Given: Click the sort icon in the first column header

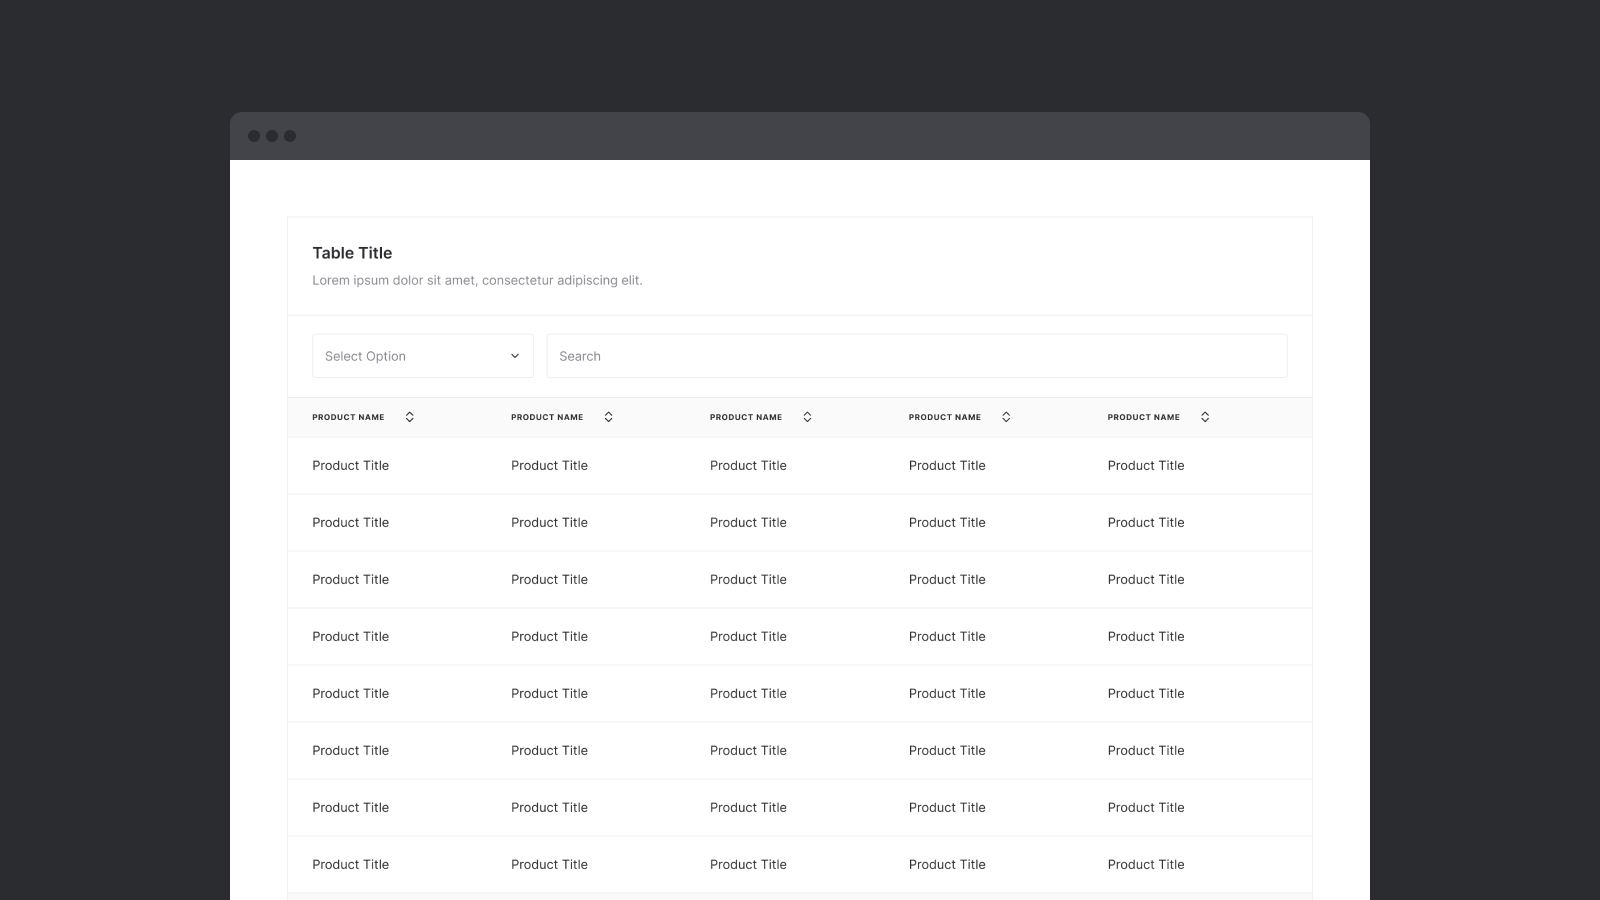Looking at the screenshot, I should point(409,417).
